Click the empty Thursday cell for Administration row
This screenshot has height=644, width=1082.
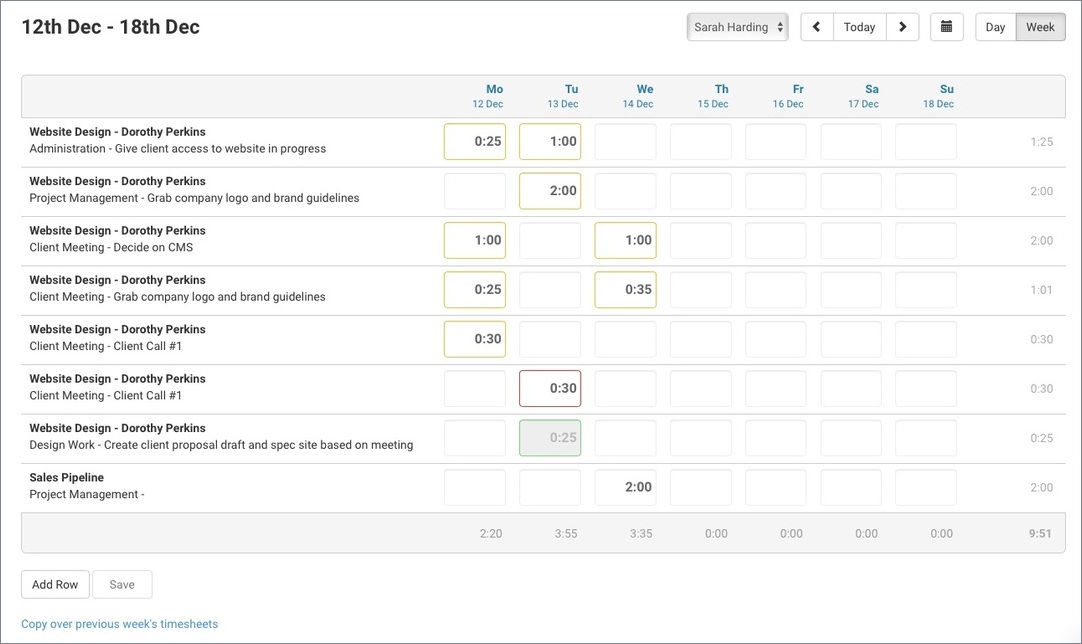[700, 141]
